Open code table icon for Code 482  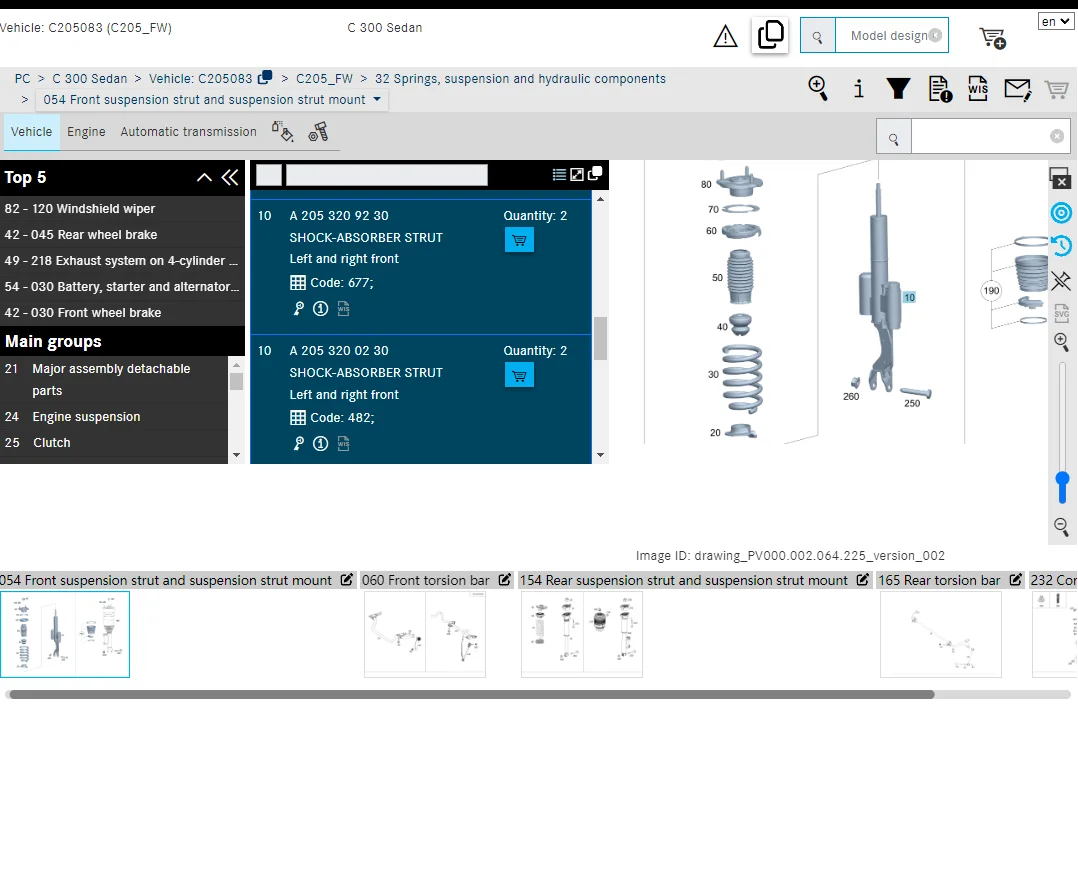(x=298, y=417)
